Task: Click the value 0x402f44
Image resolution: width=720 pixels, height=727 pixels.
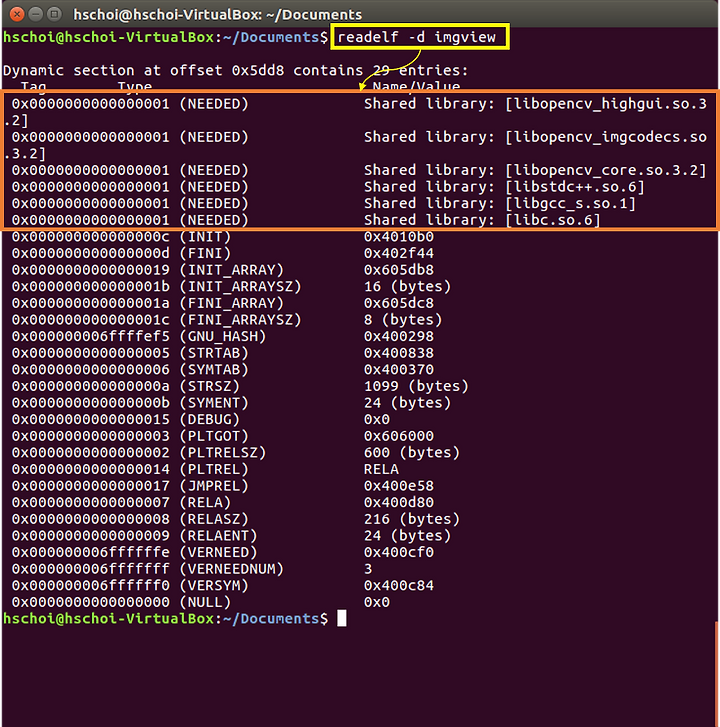Action: click(x=399, y=254)
